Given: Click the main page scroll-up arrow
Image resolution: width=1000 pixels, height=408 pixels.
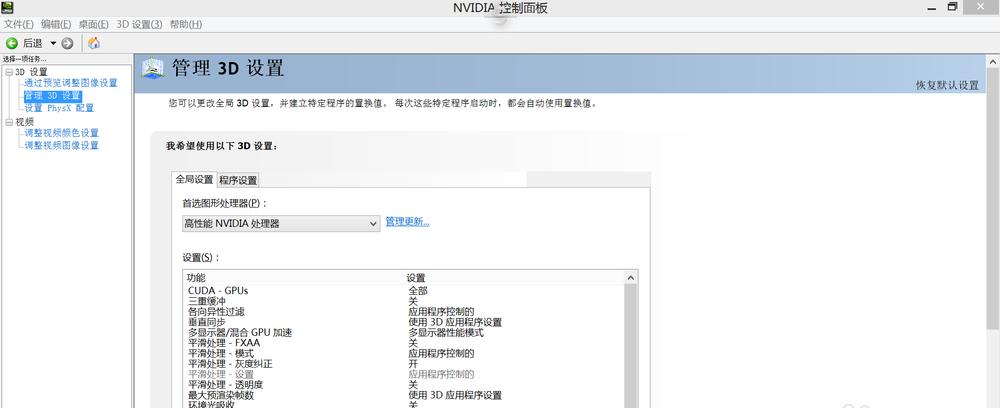Looking at the screenshot, I should coord(993,61).
